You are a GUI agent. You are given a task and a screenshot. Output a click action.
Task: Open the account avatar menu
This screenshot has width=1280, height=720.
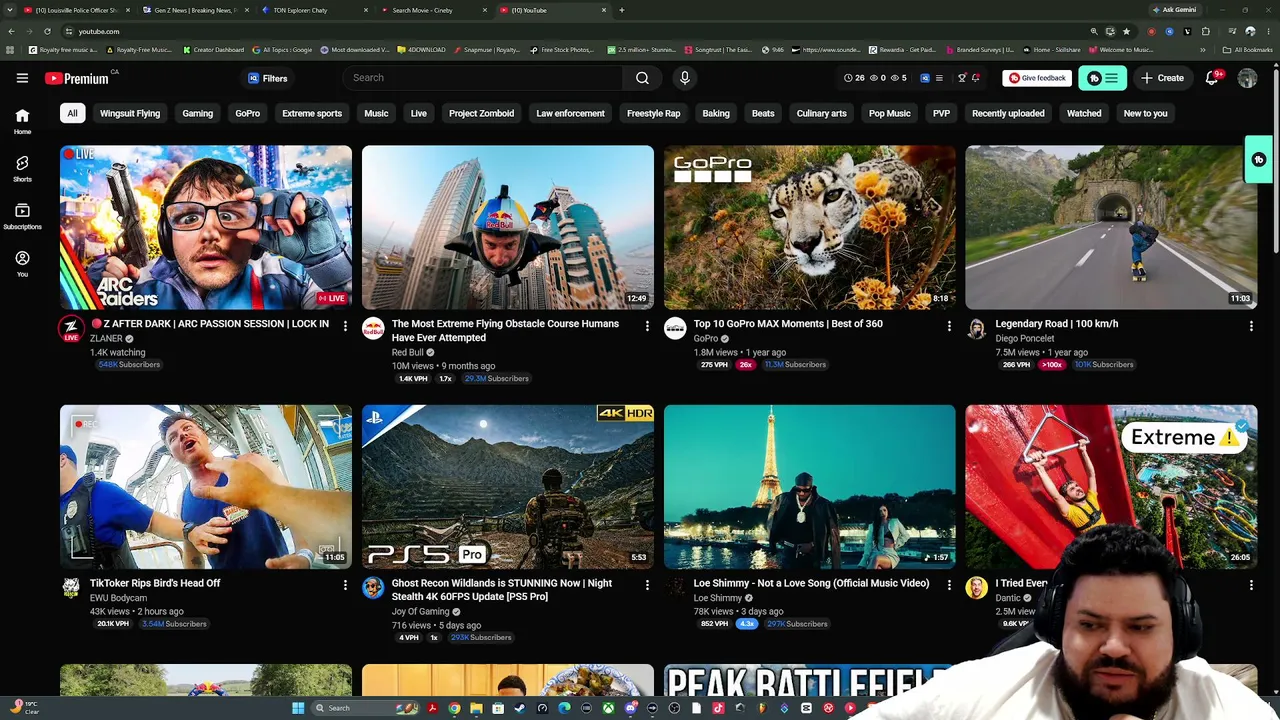pyautogui.click(x=1247, y=78)
